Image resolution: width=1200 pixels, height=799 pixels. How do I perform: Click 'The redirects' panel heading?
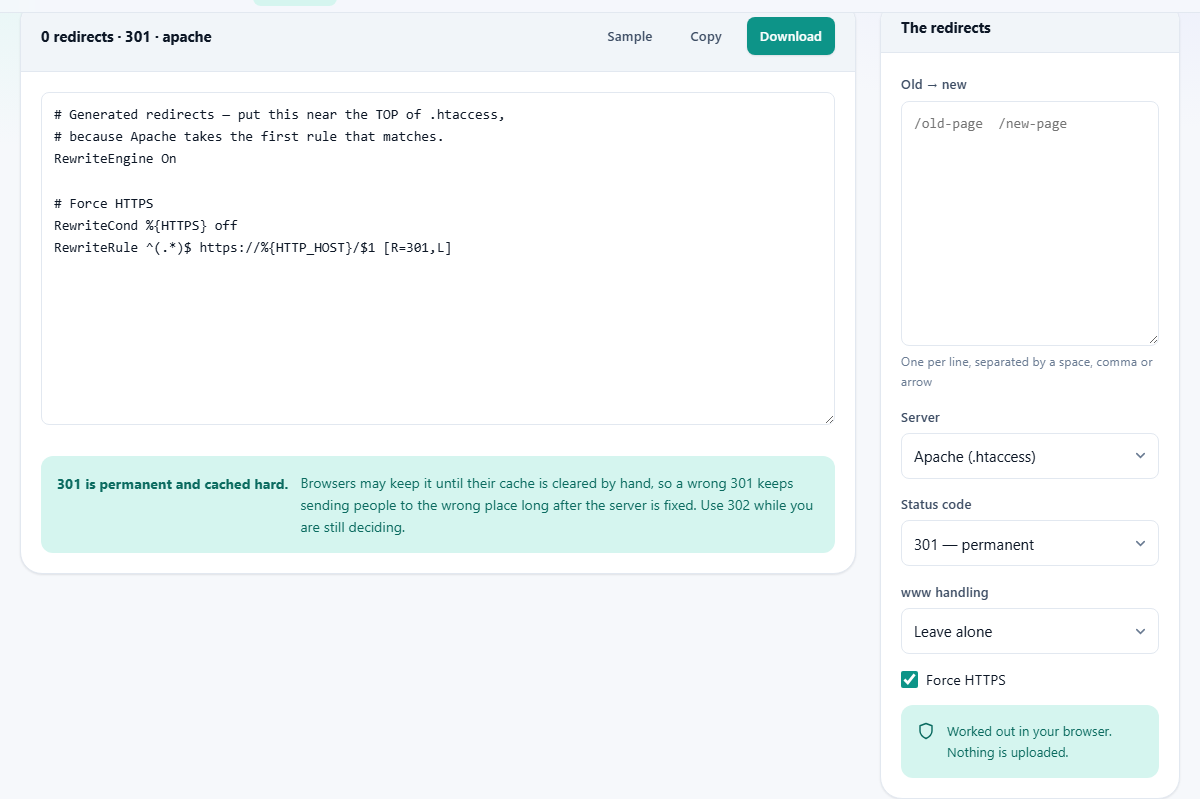tap(946, 28)
